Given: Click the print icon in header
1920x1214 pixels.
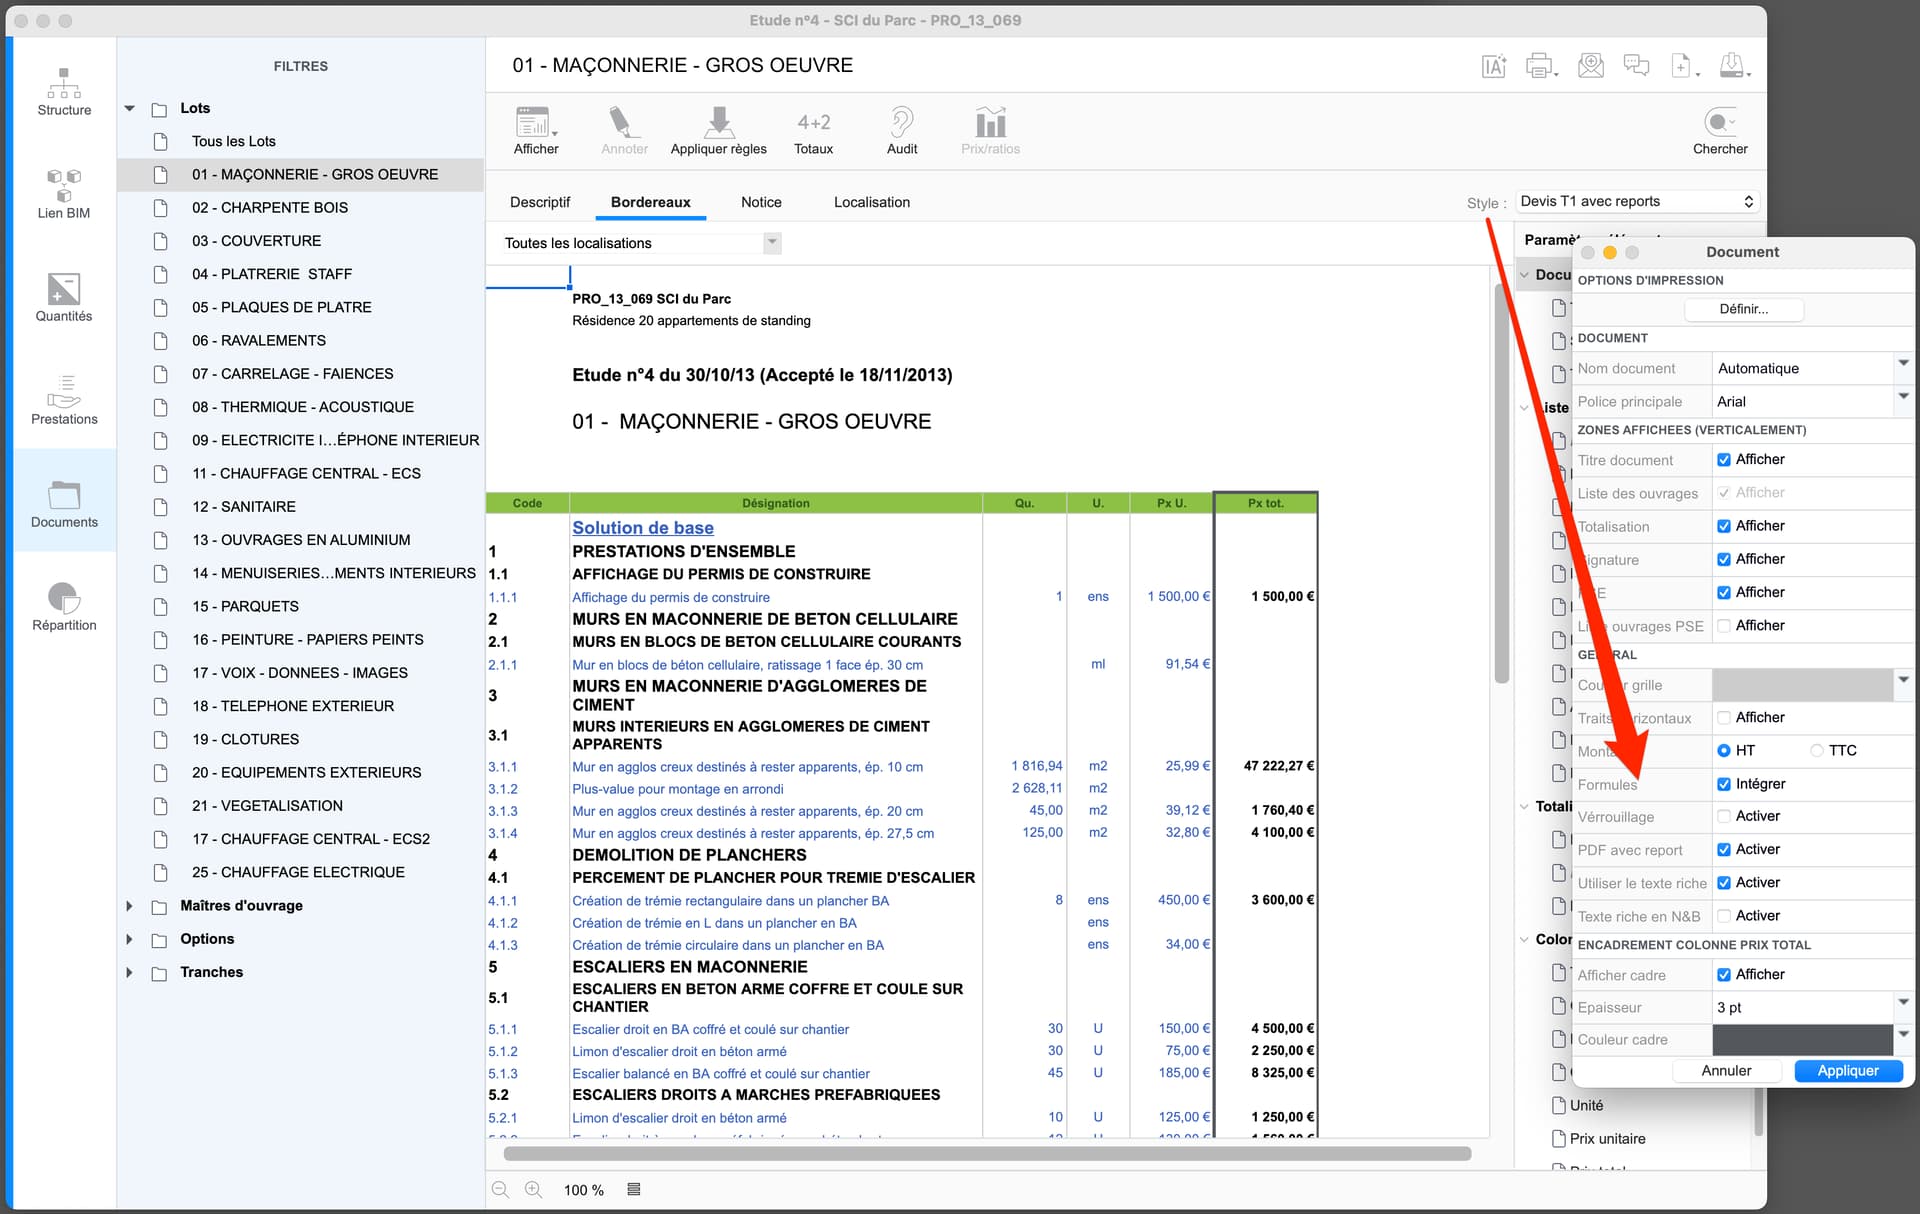Looking at the screenshot, I should click(x=1540, y=66).
